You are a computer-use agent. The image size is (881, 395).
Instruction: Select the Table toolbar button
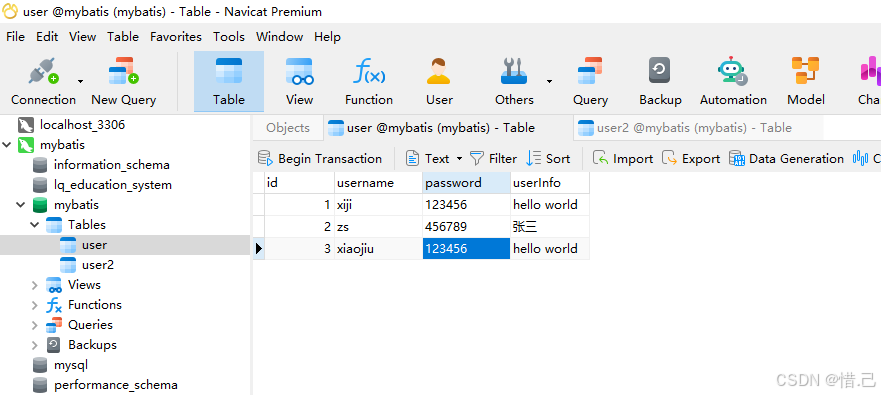point(229,81)
